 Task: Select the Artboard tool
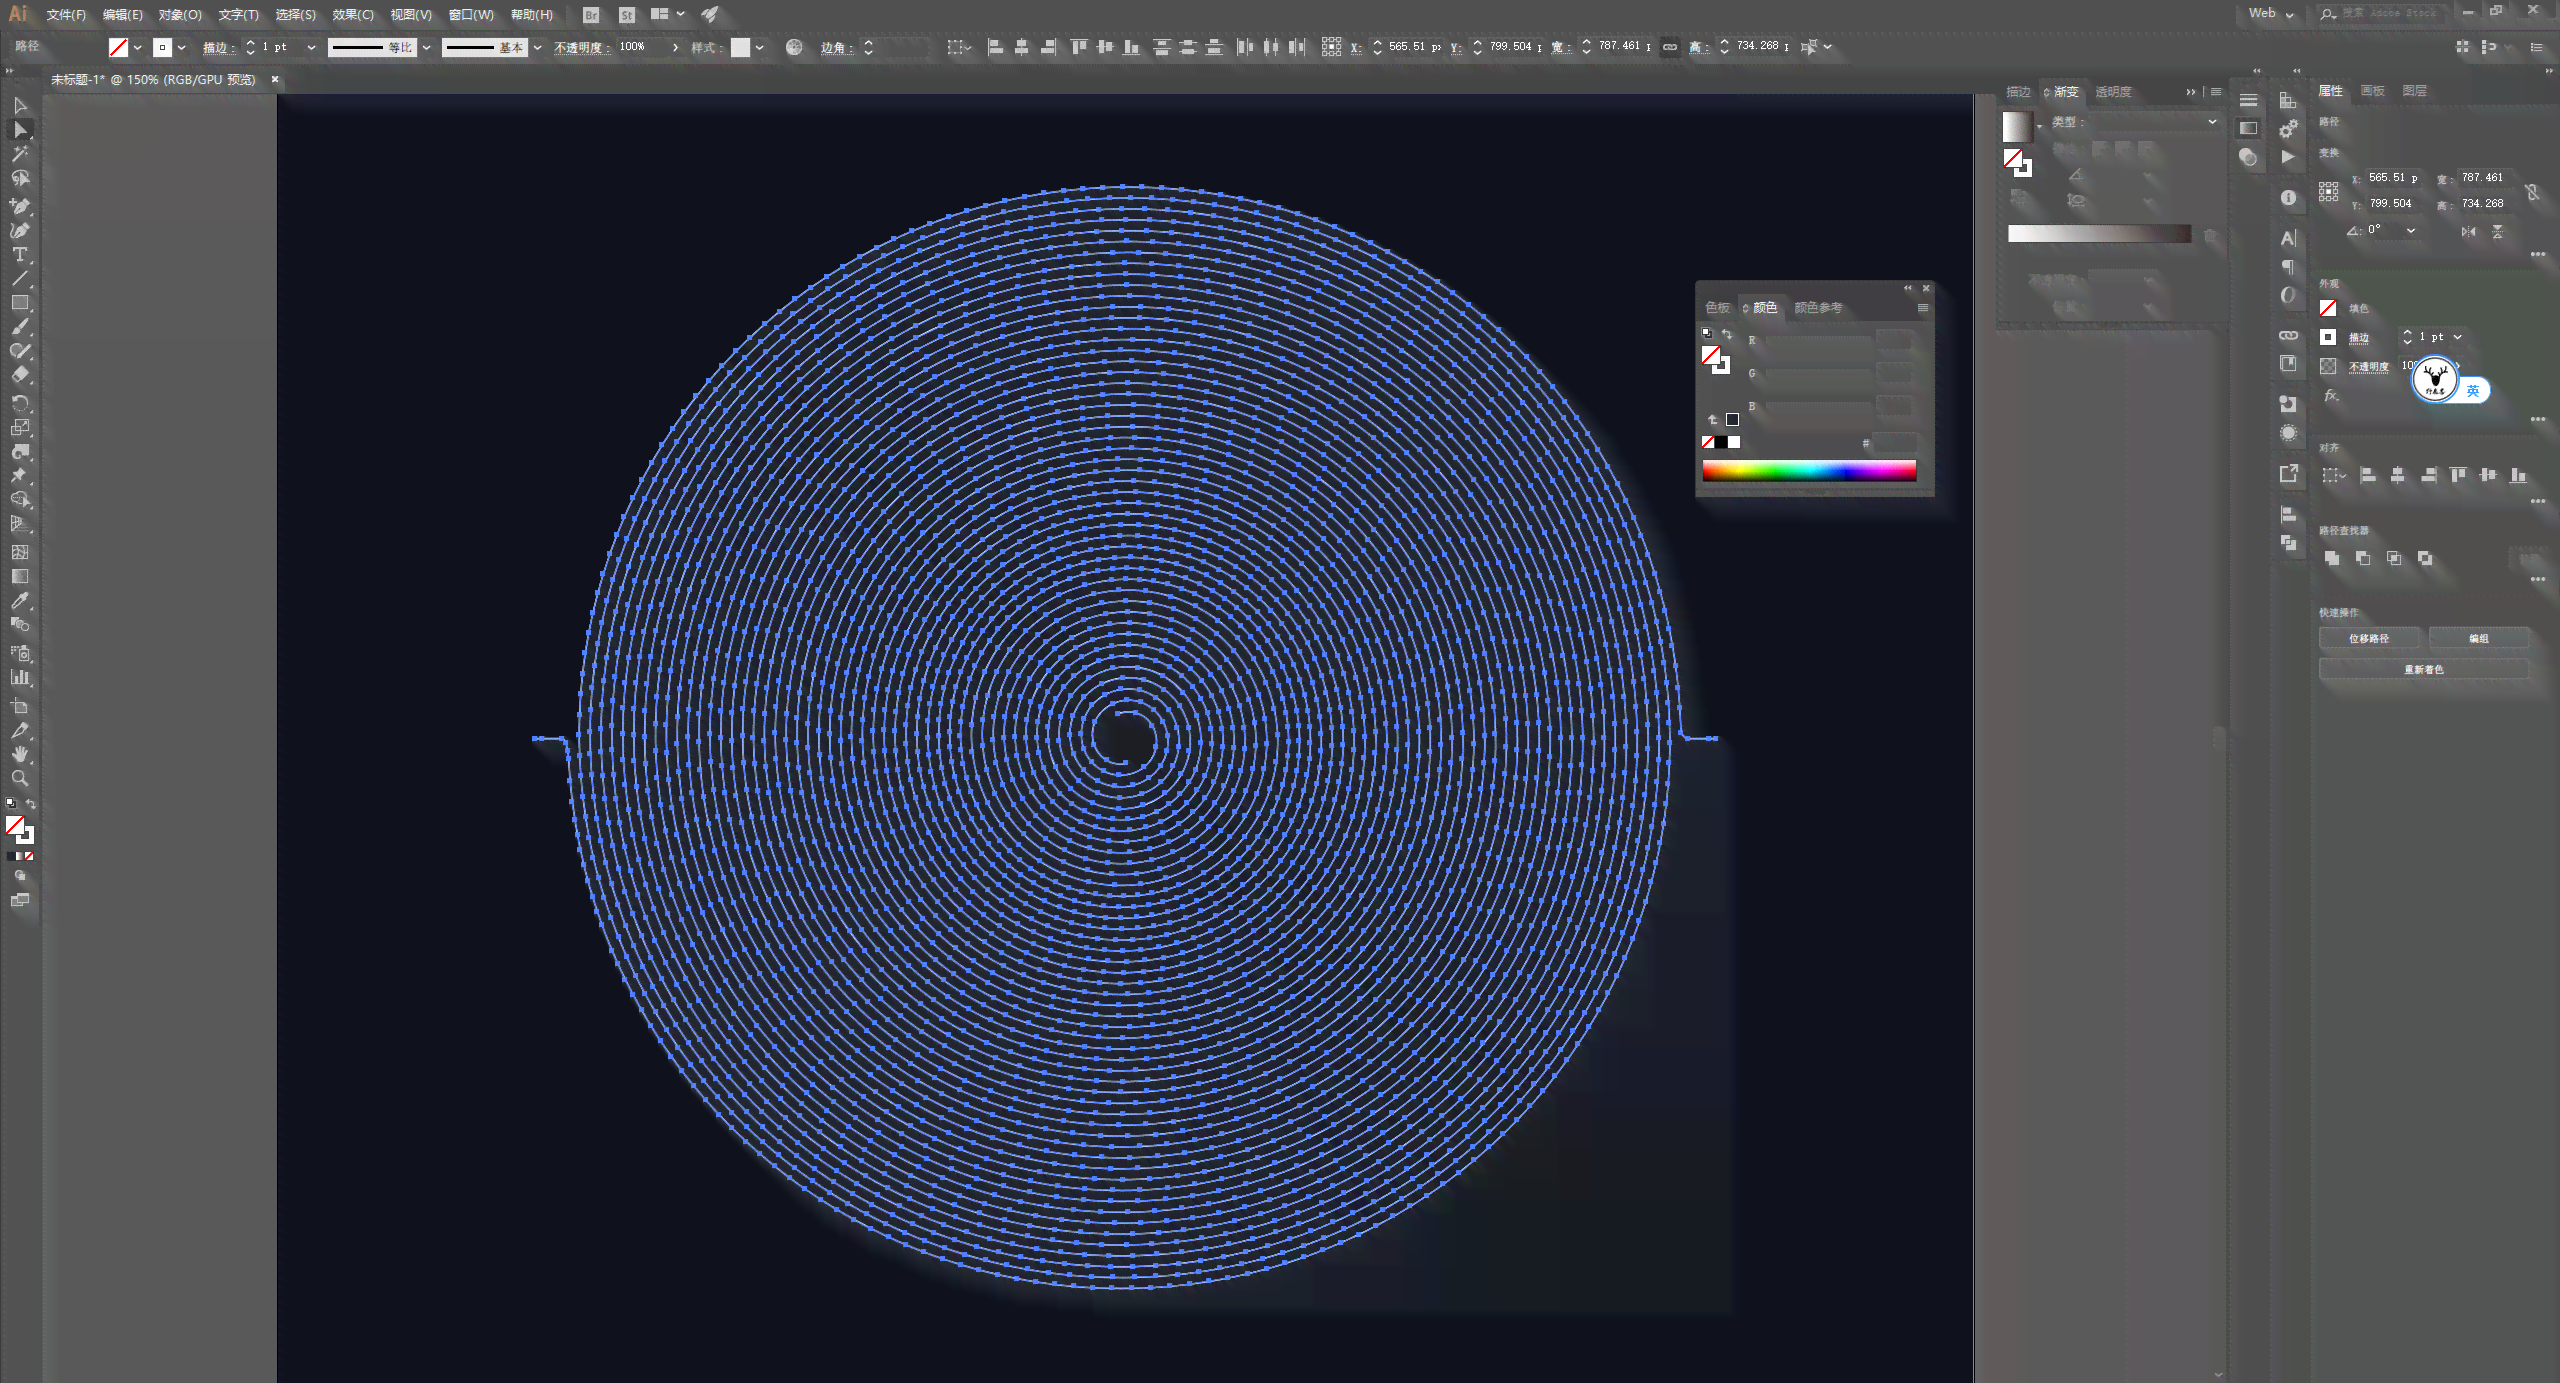pos(20,706)
